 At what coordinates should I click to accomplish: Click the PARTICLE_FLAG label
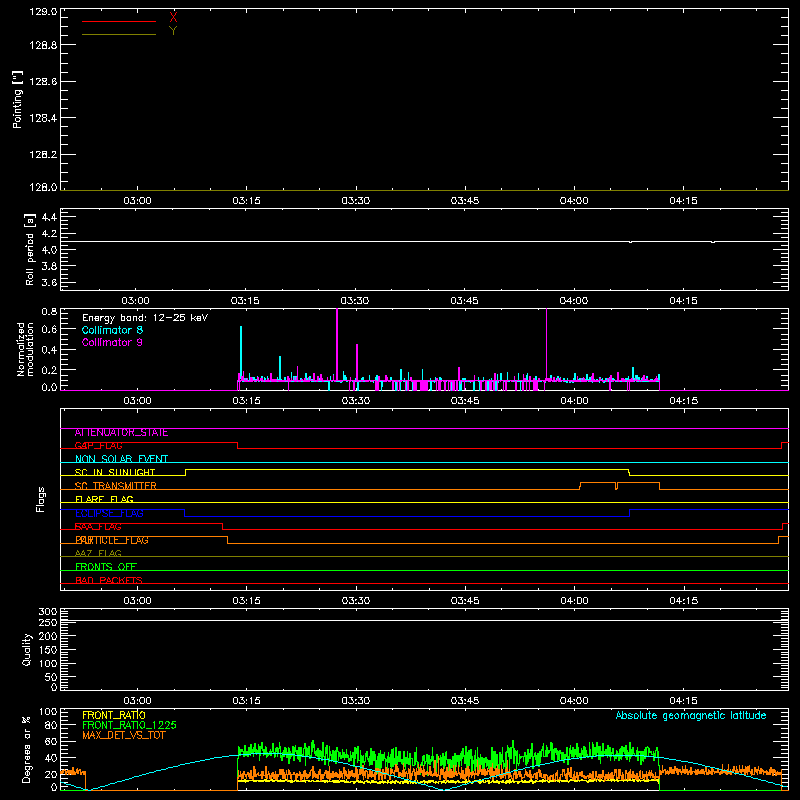coord(112,540)
